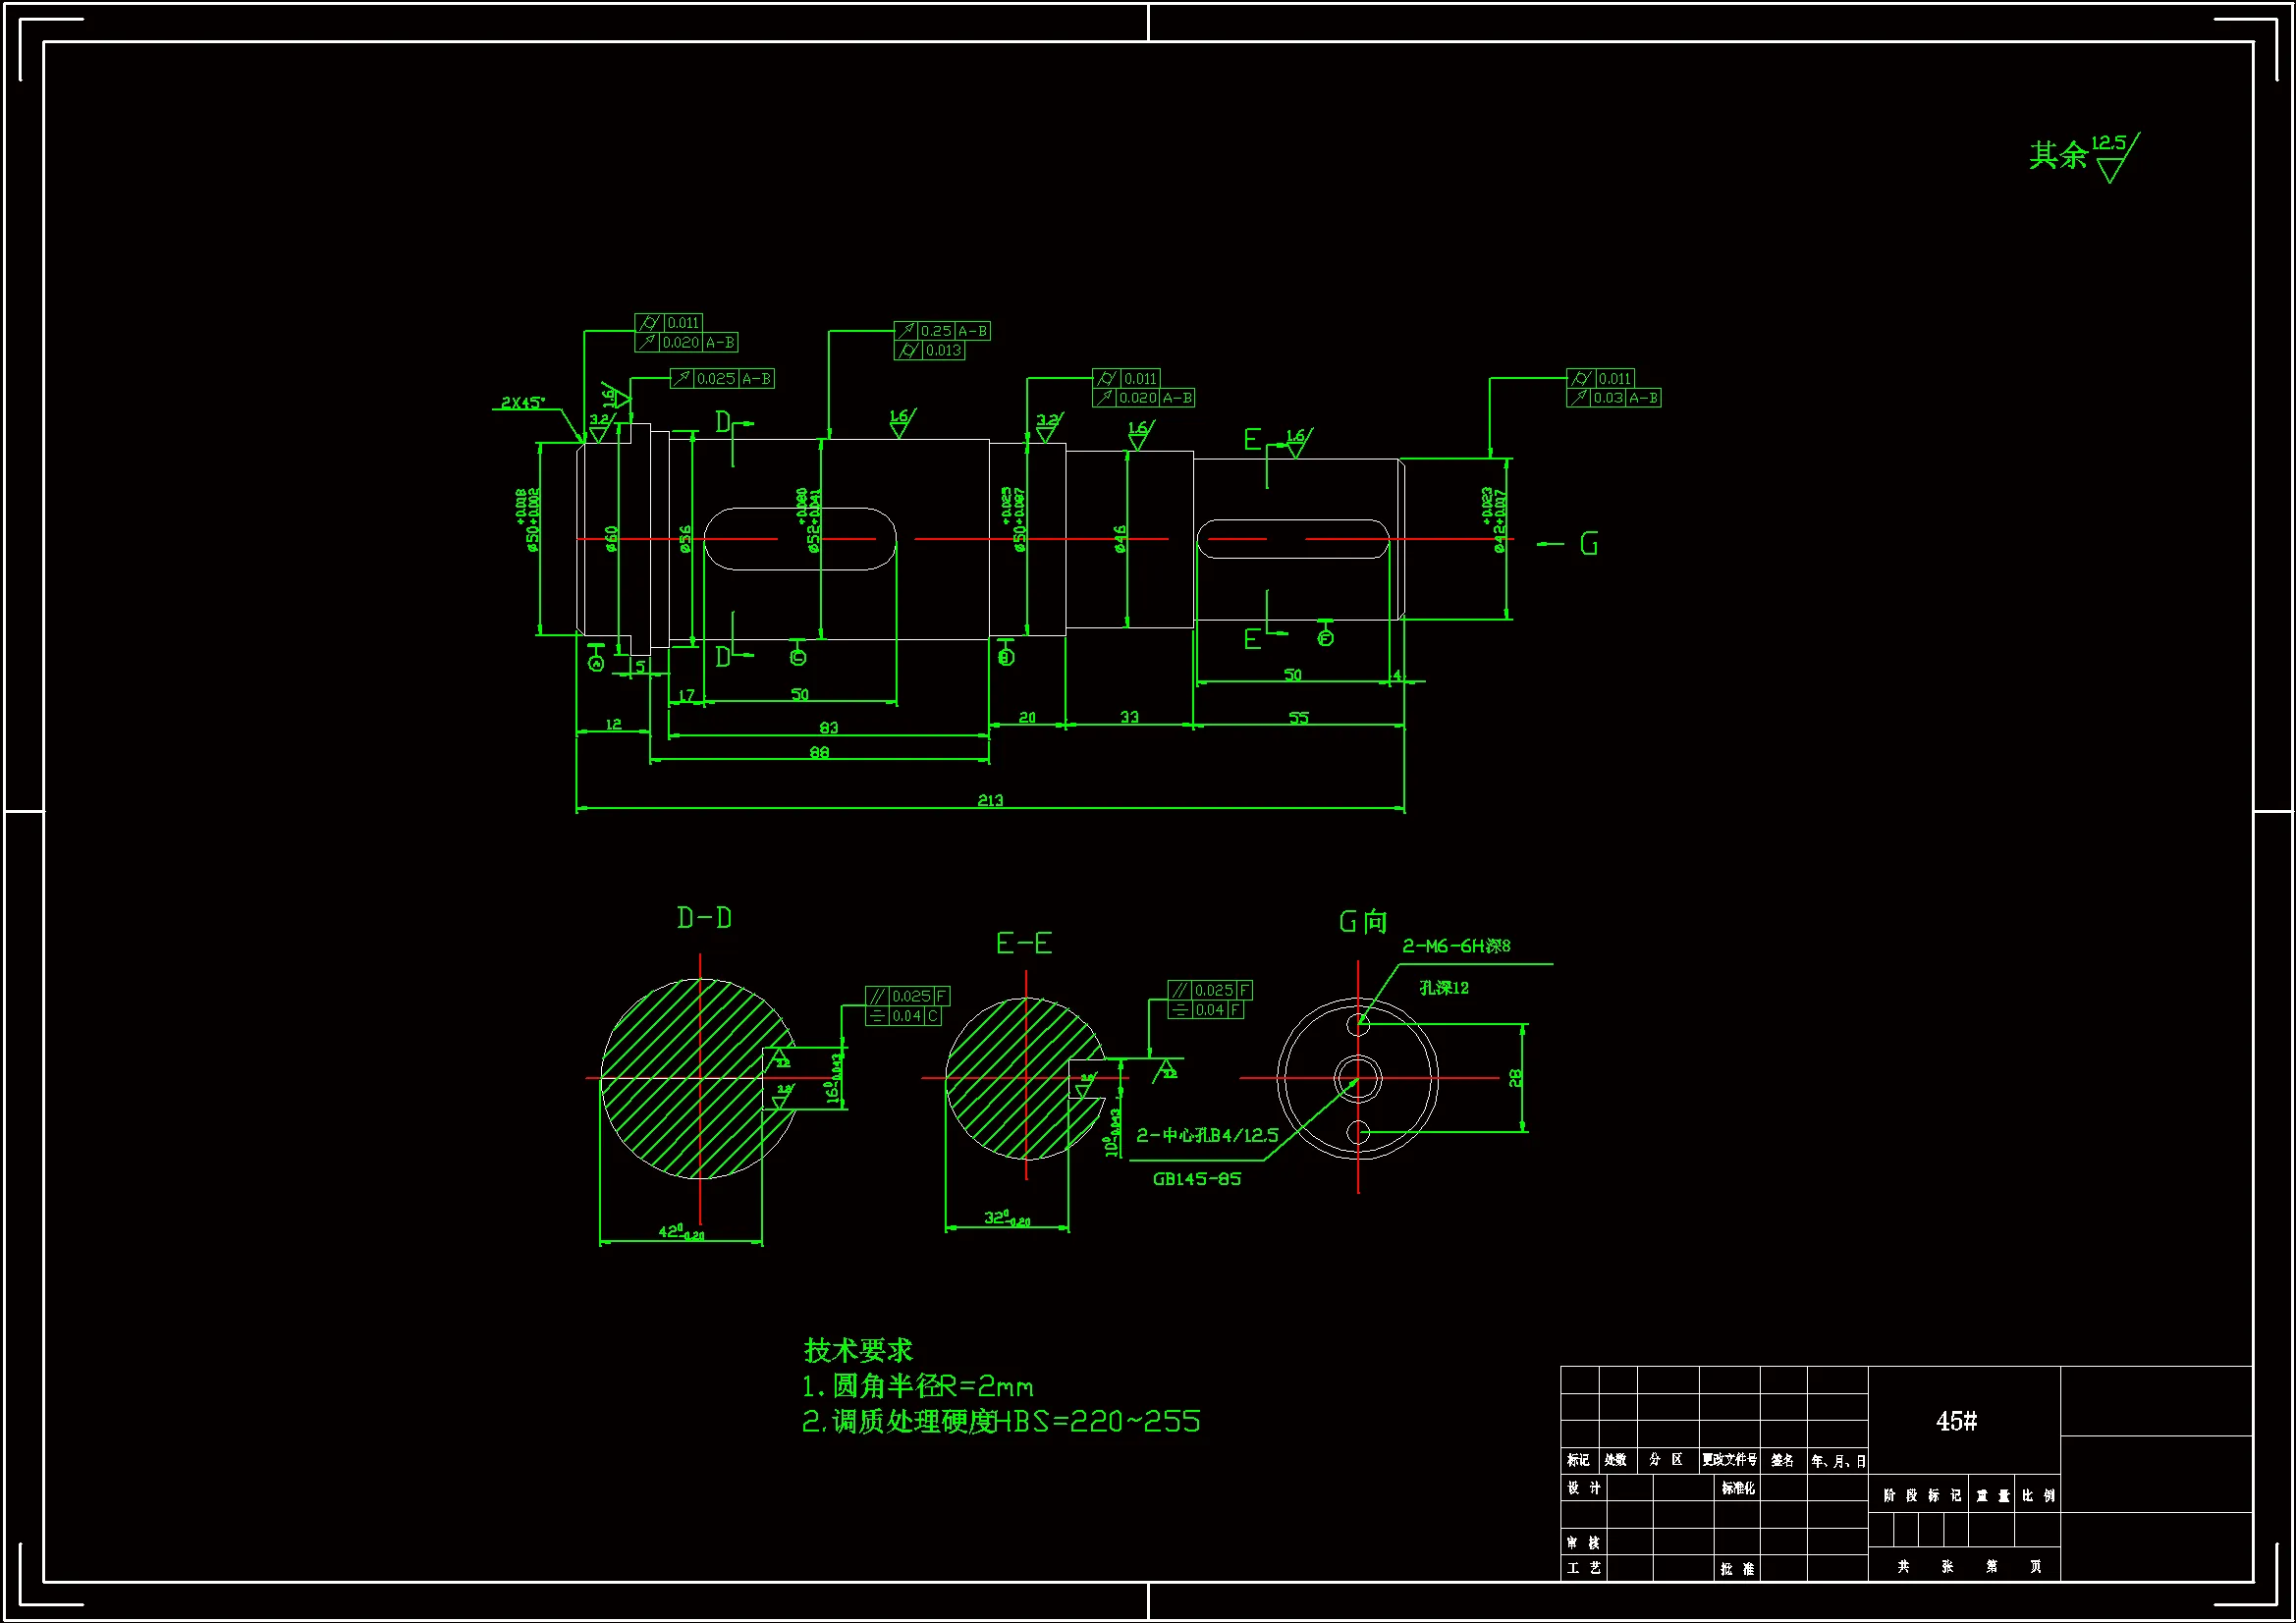Click the 技术要求 heading text
The height and width of the screenshot is (1623, 2296).
(858, 1350)
